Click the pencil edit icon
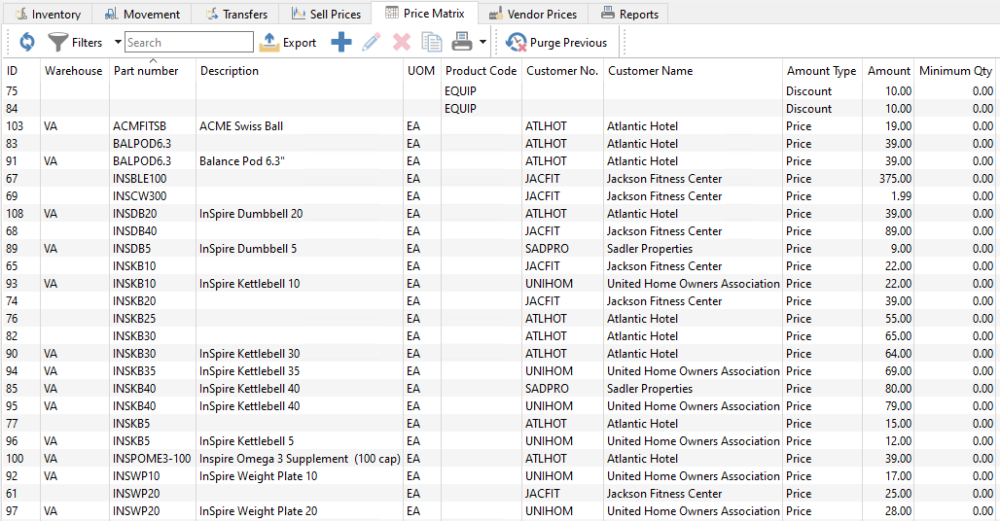 click(x=371, y=43)
